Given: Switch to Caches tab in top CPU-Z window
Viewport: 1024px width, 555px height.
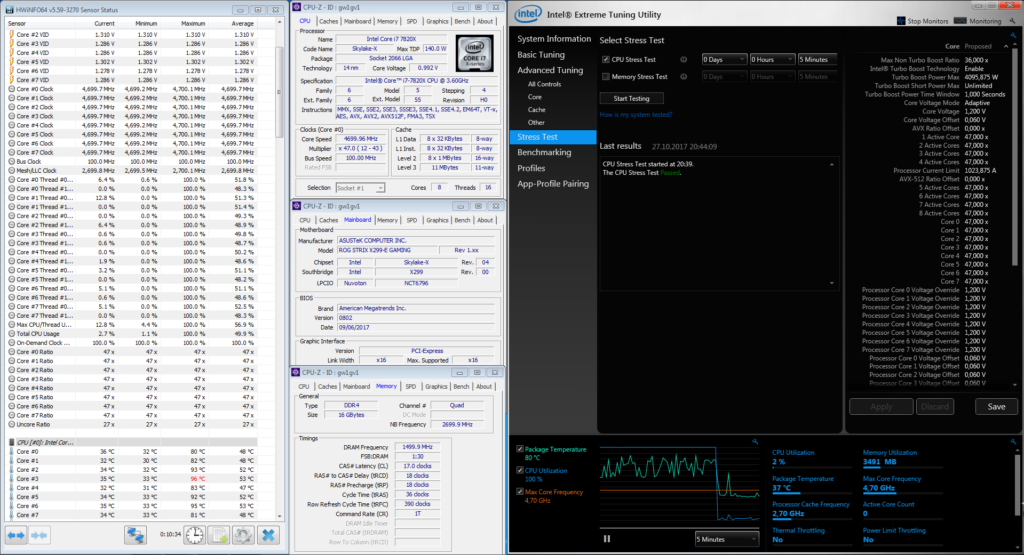Looking at the screenshot, I should tap(328, 22).
